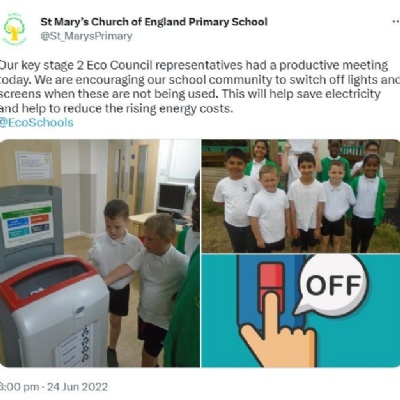Viewport: 400px width, 400px height.
Task: Click the notice sheet on the wall
Action: tap(34, 166)
